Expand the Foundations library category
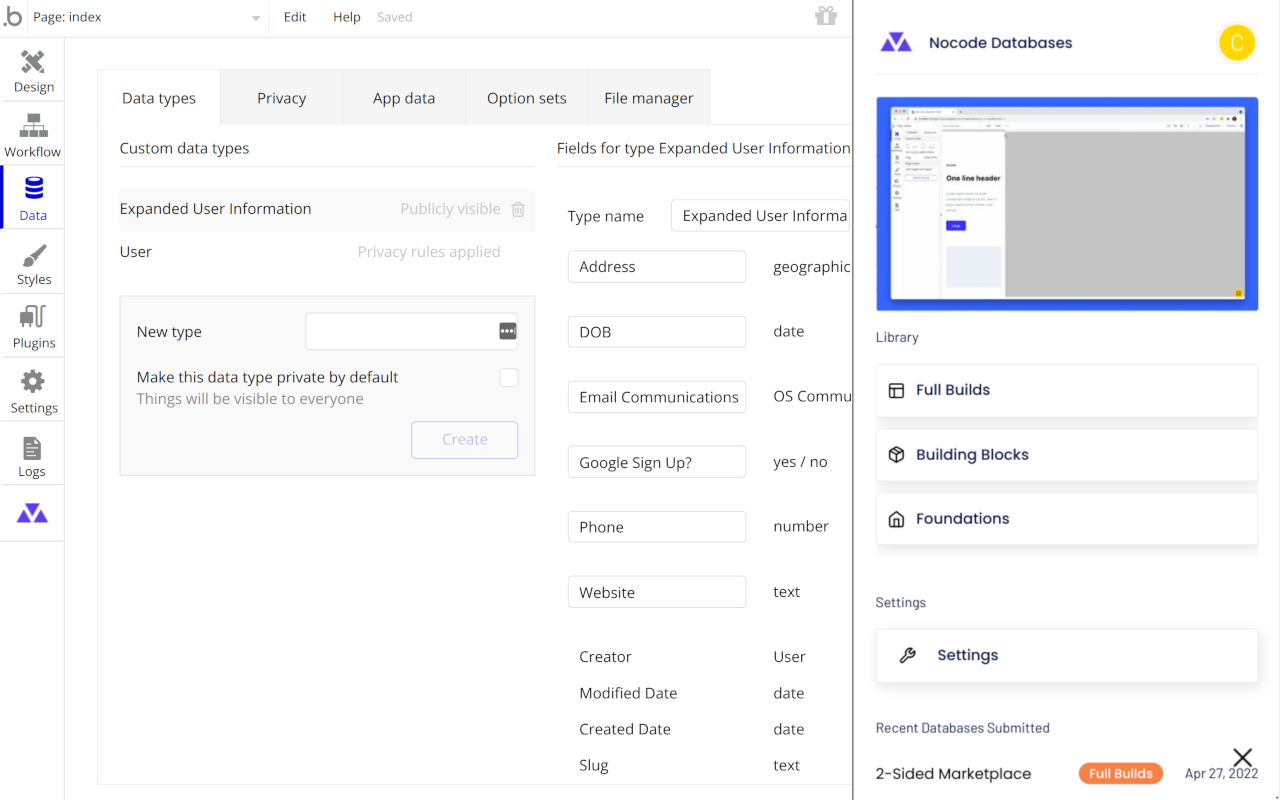Image resolution: width=1280 pixels, height=800 pixels. (1066, 518)
